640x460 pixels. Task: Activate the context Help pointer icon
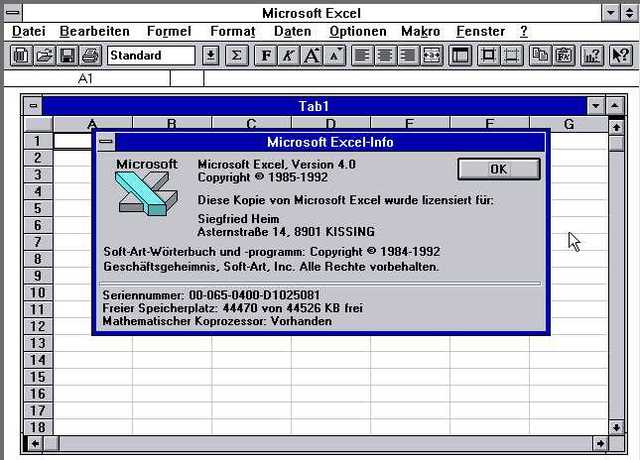tap(620, 55)
